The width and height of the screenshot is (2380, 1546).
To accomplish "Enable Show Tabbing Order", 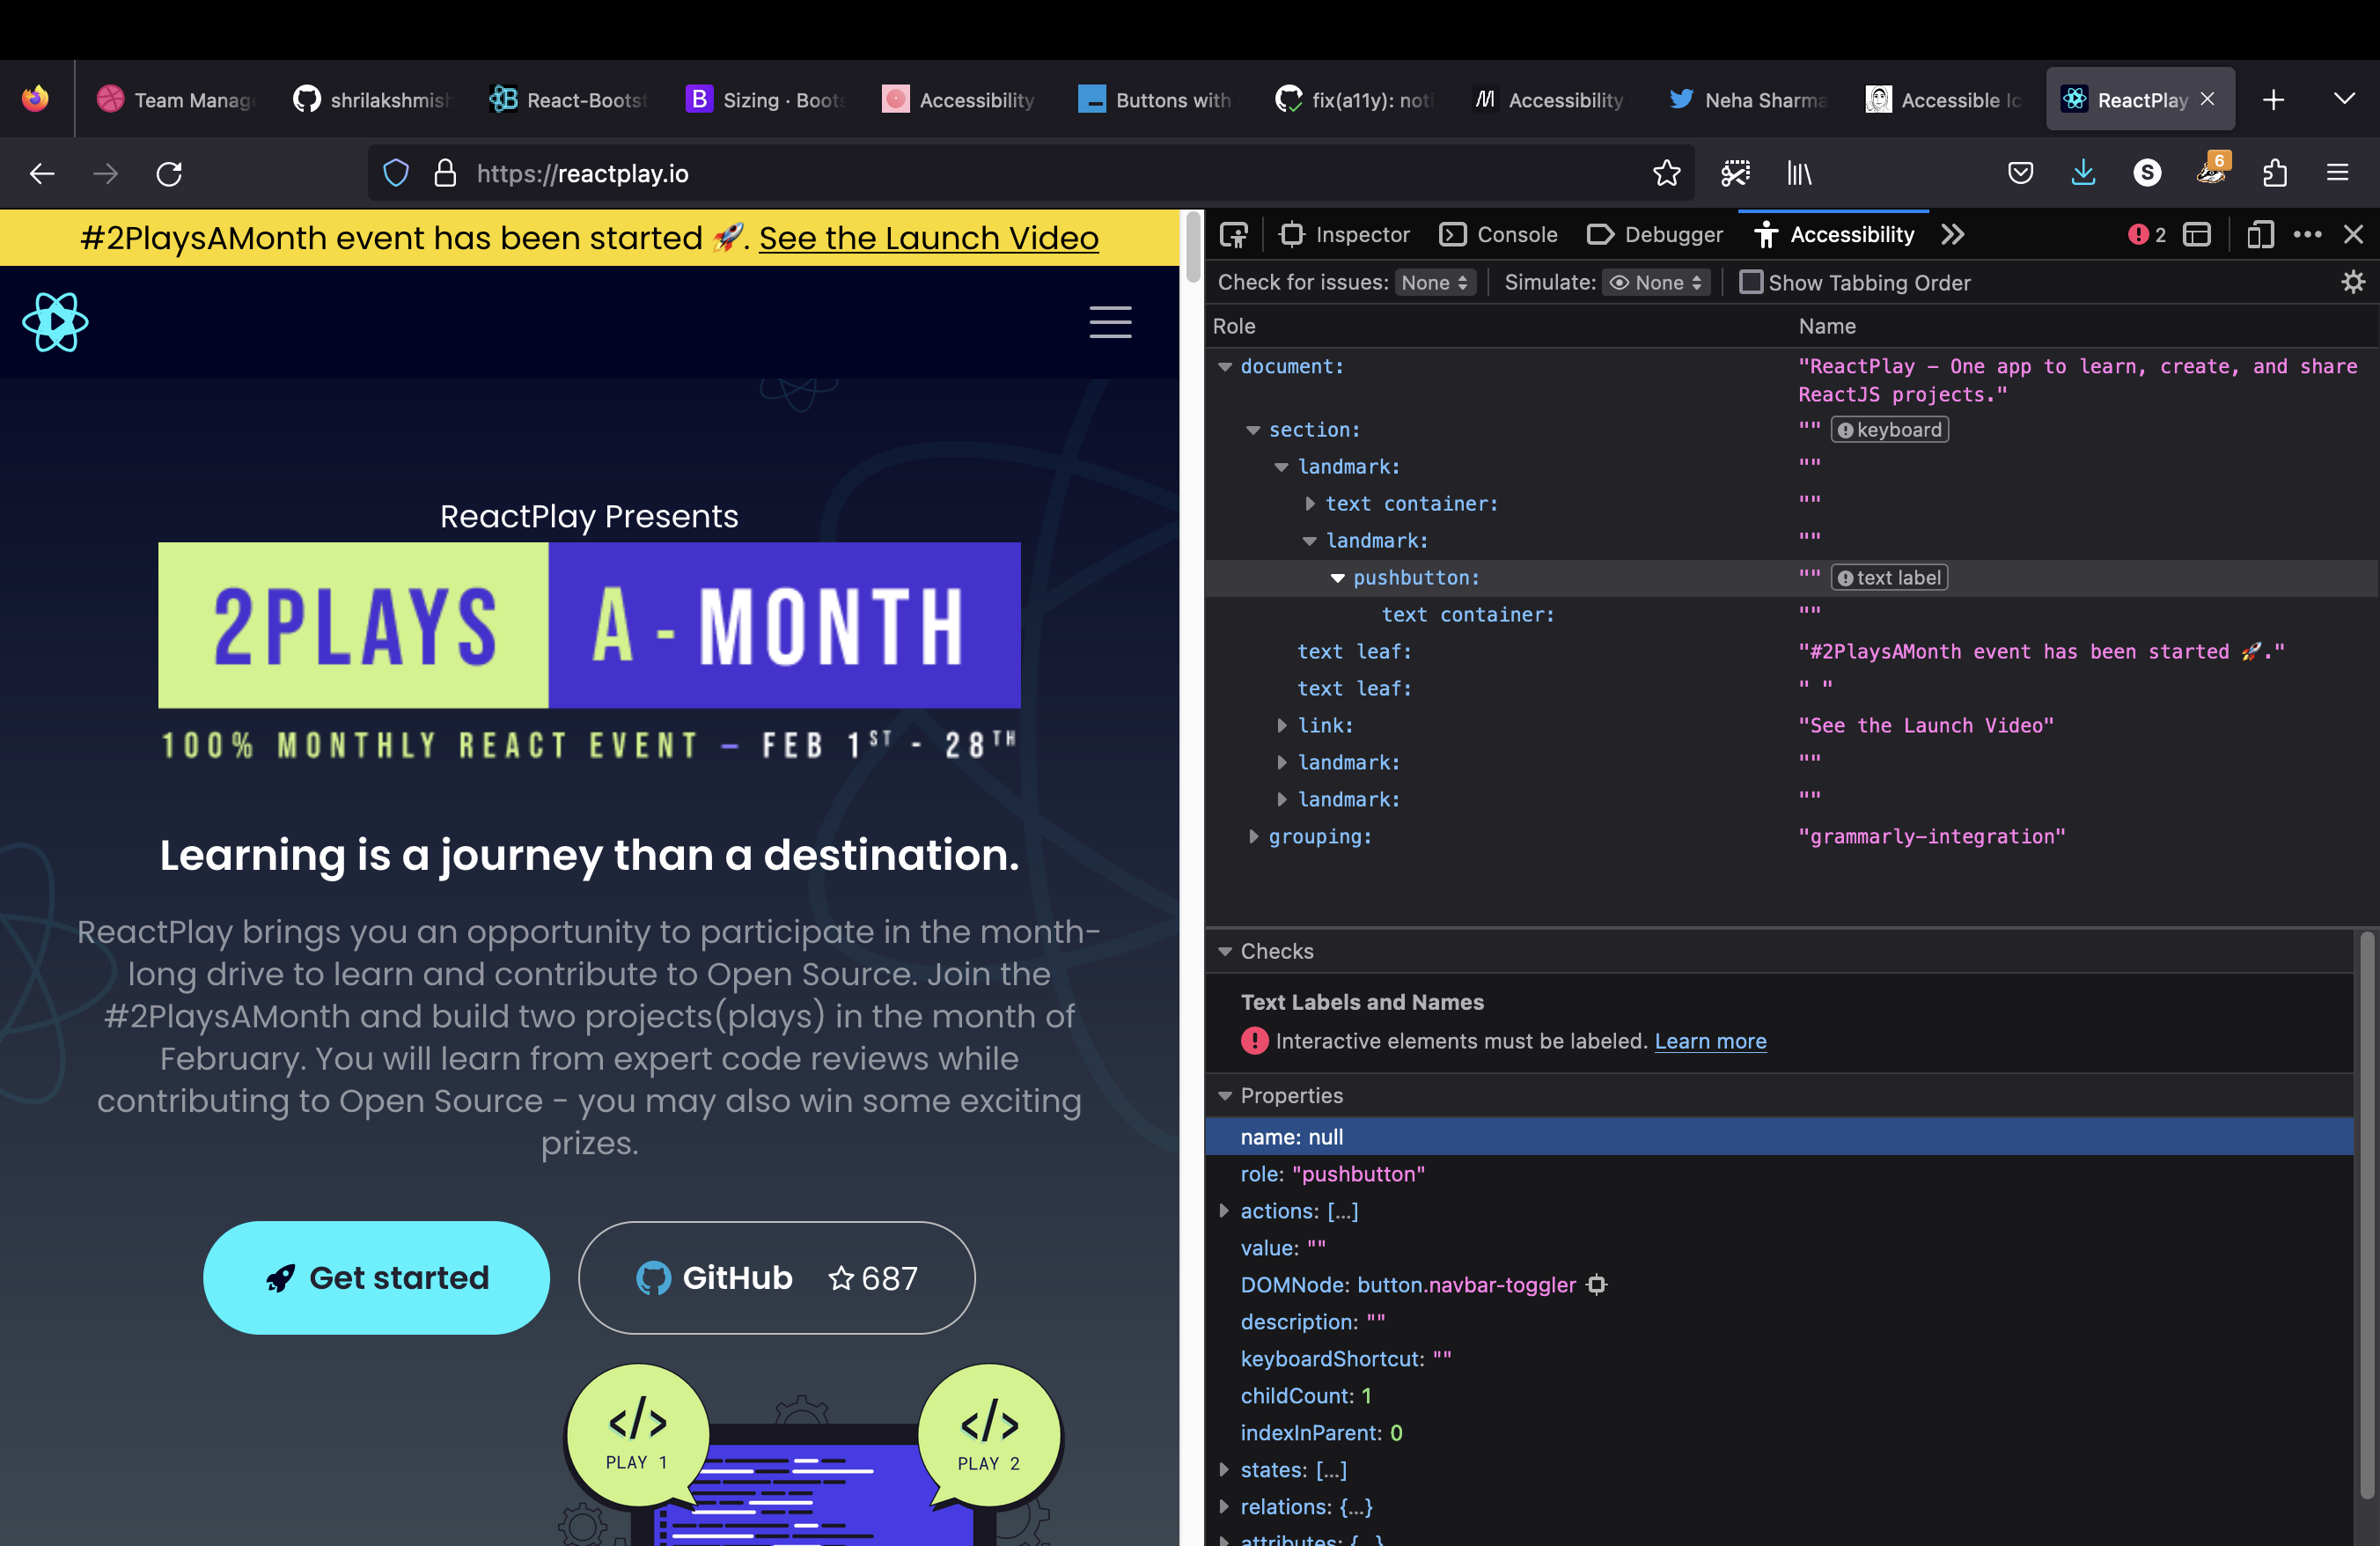I will pyautogui.click(x=1752, y=283).
